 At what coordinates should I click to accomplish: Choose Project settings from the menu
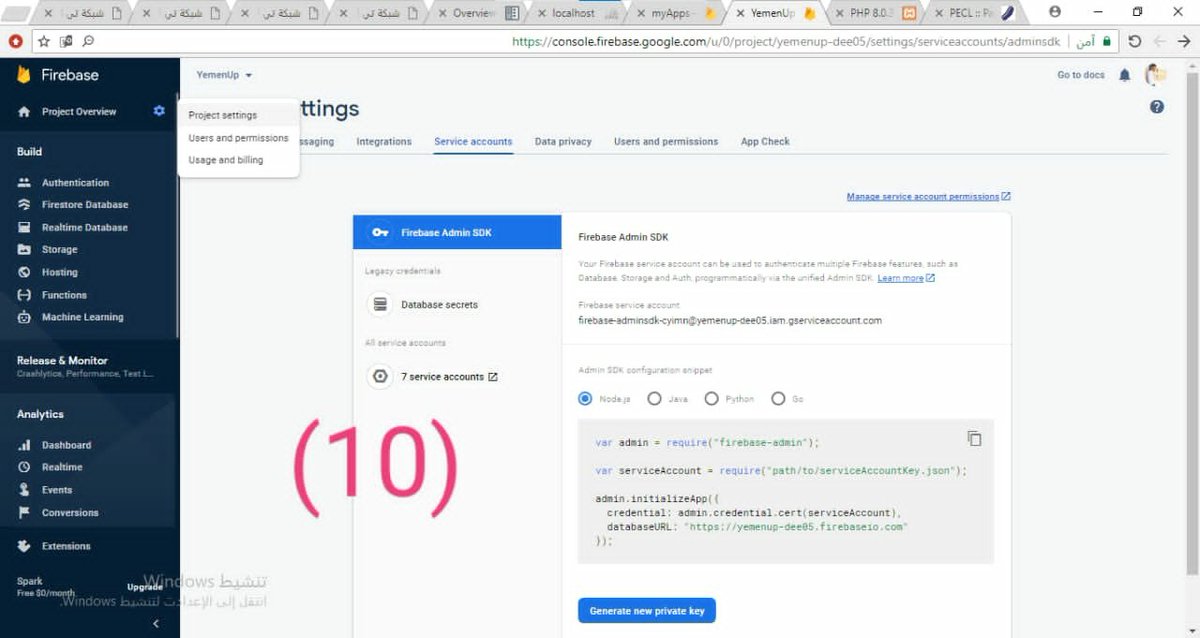pos(238,115)
